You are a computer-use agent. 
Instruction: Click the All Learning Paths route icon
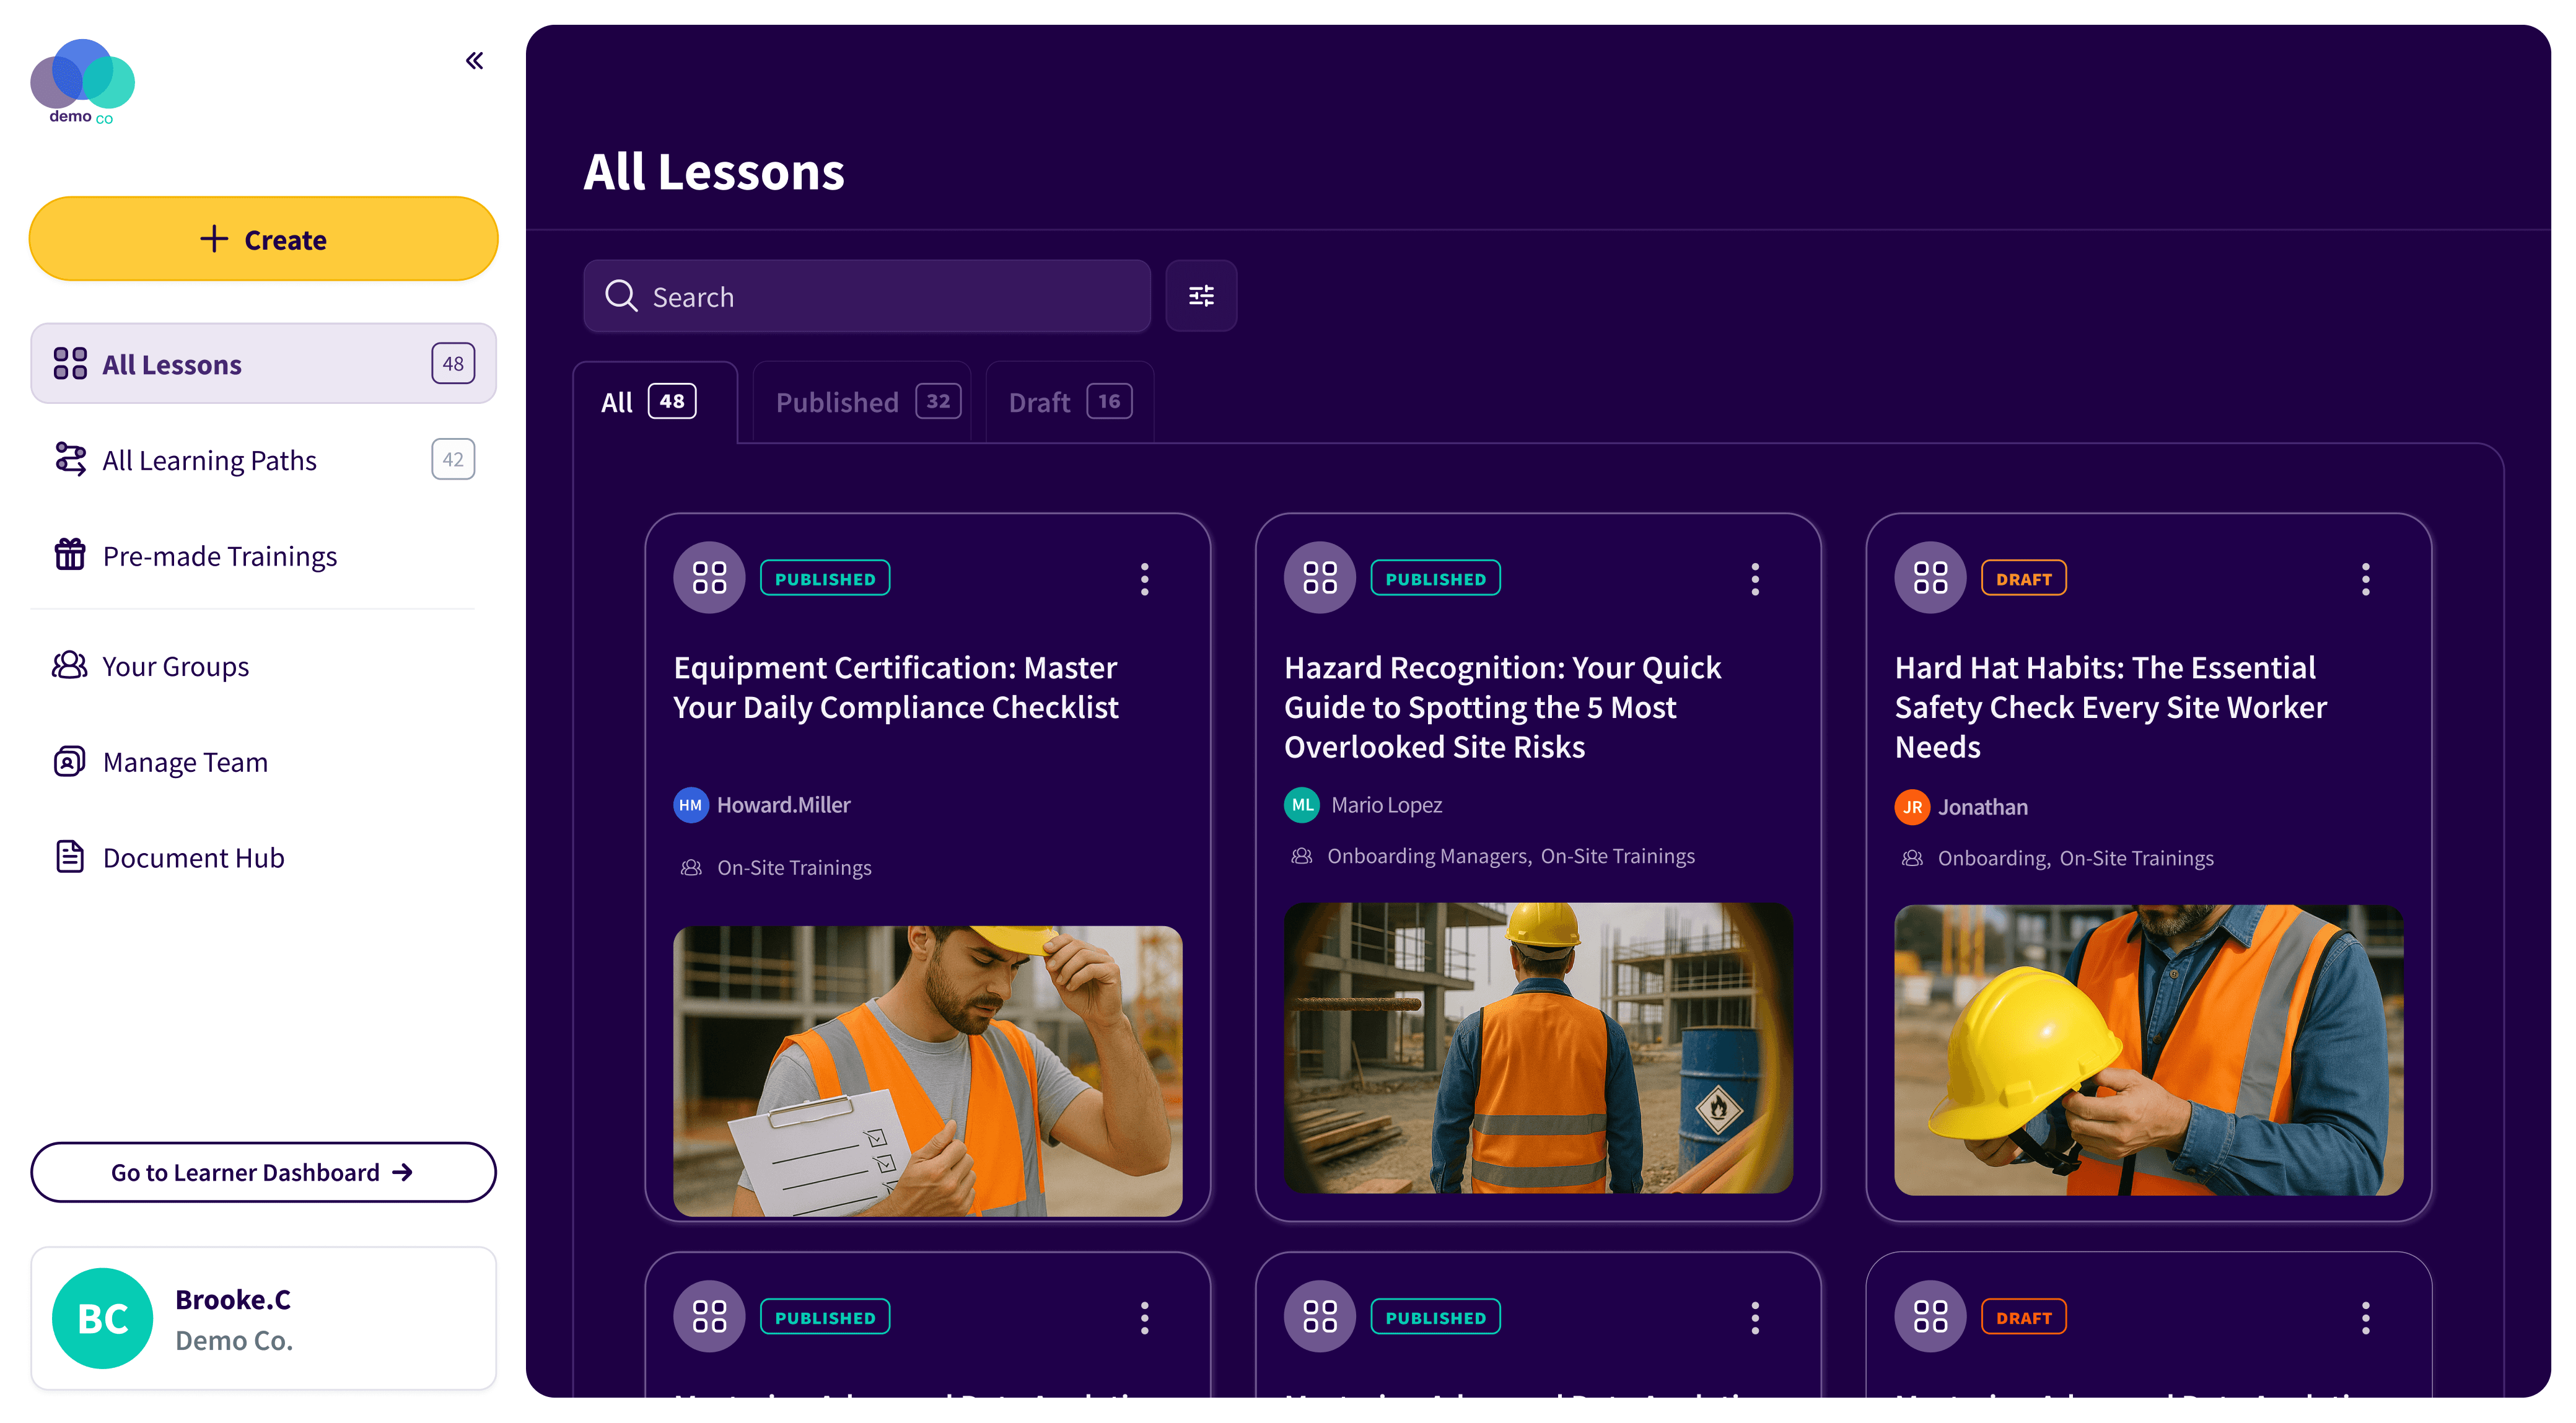[70, 460]
